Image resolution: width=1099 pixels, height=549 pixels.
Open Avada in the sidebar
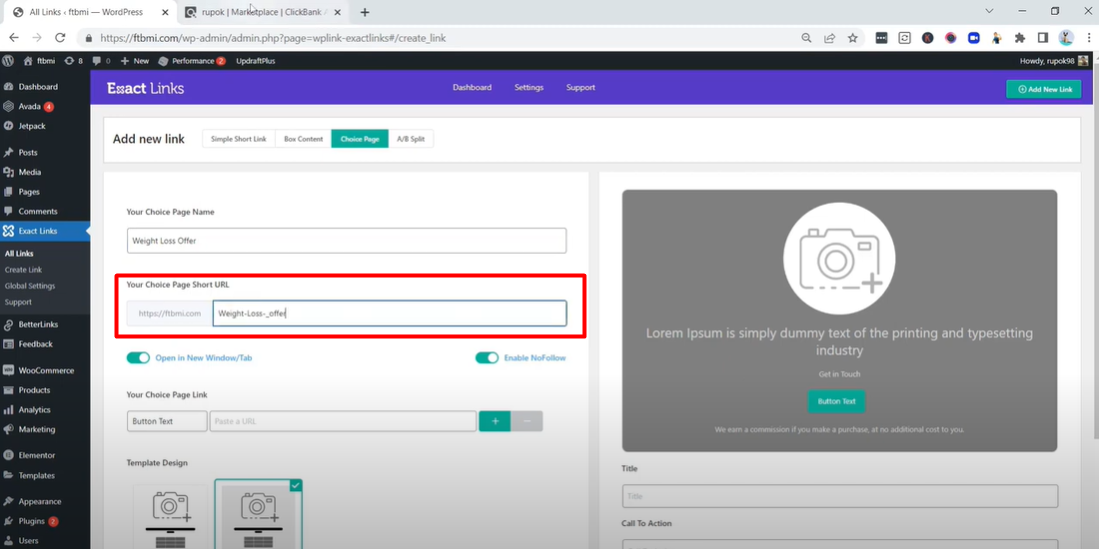click(x=29, y=107)
